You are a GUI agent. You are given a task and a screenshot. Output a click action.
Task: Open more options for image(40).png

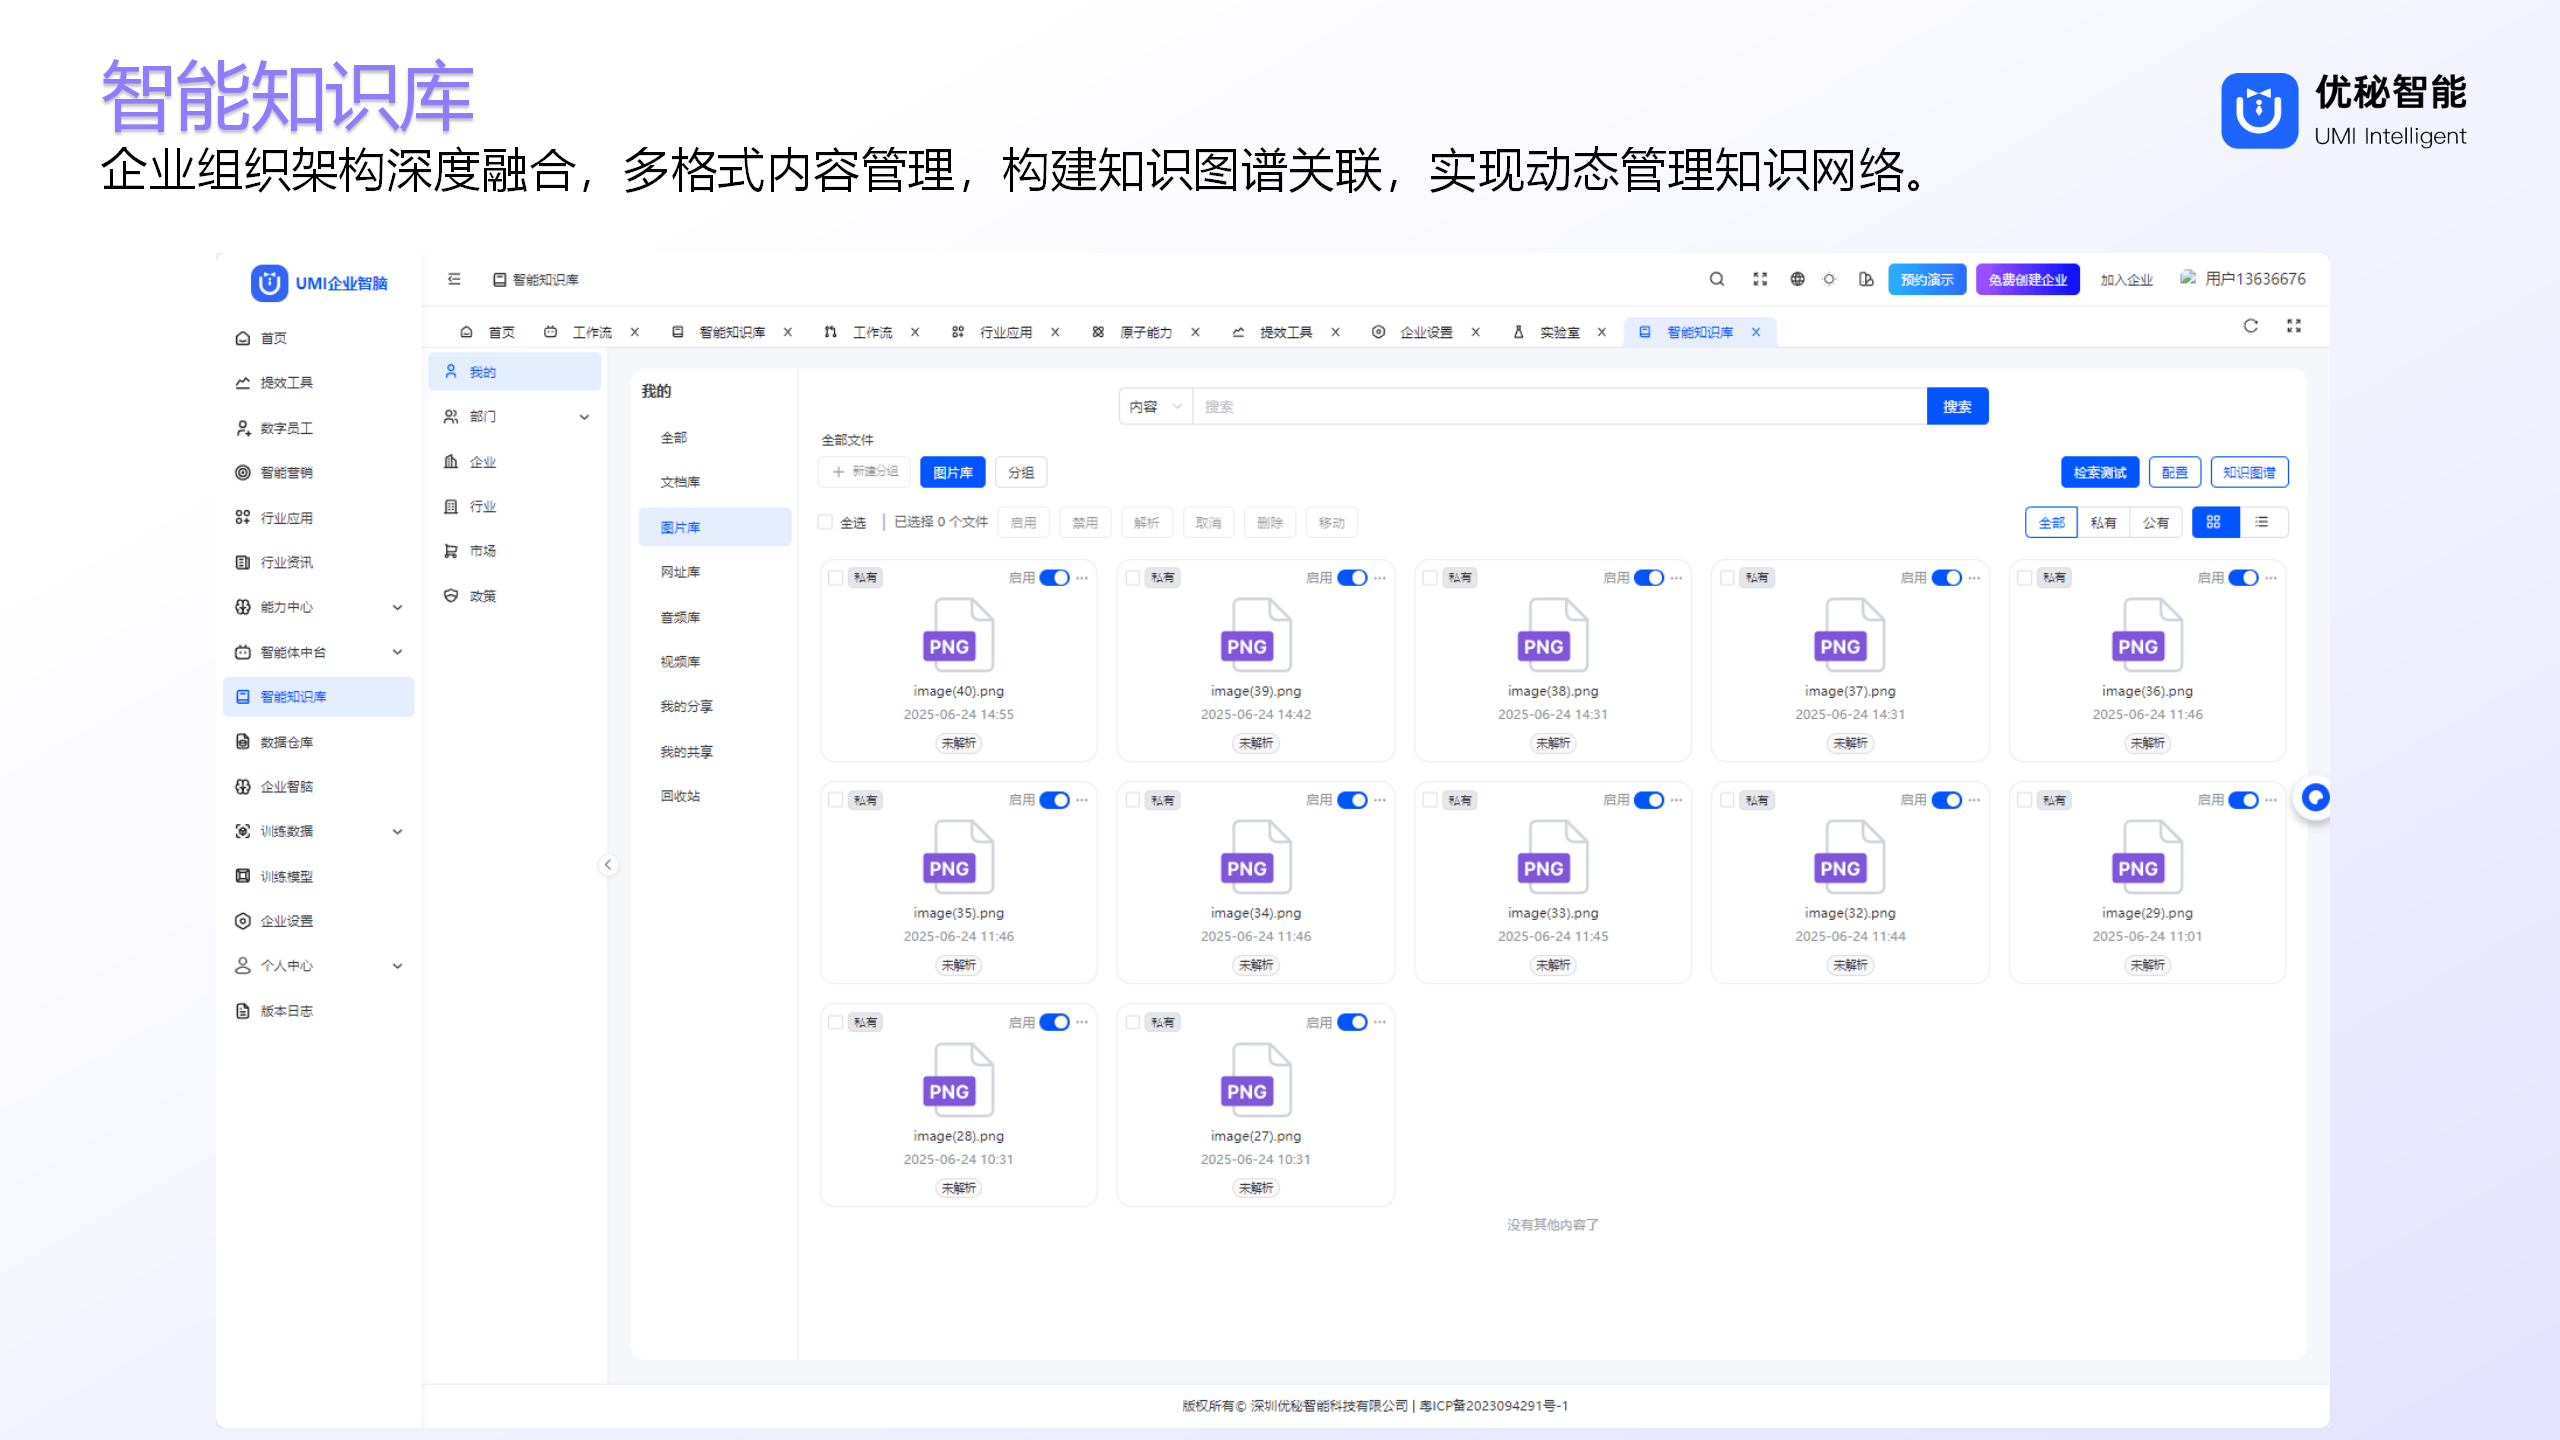coord(1082,578)
